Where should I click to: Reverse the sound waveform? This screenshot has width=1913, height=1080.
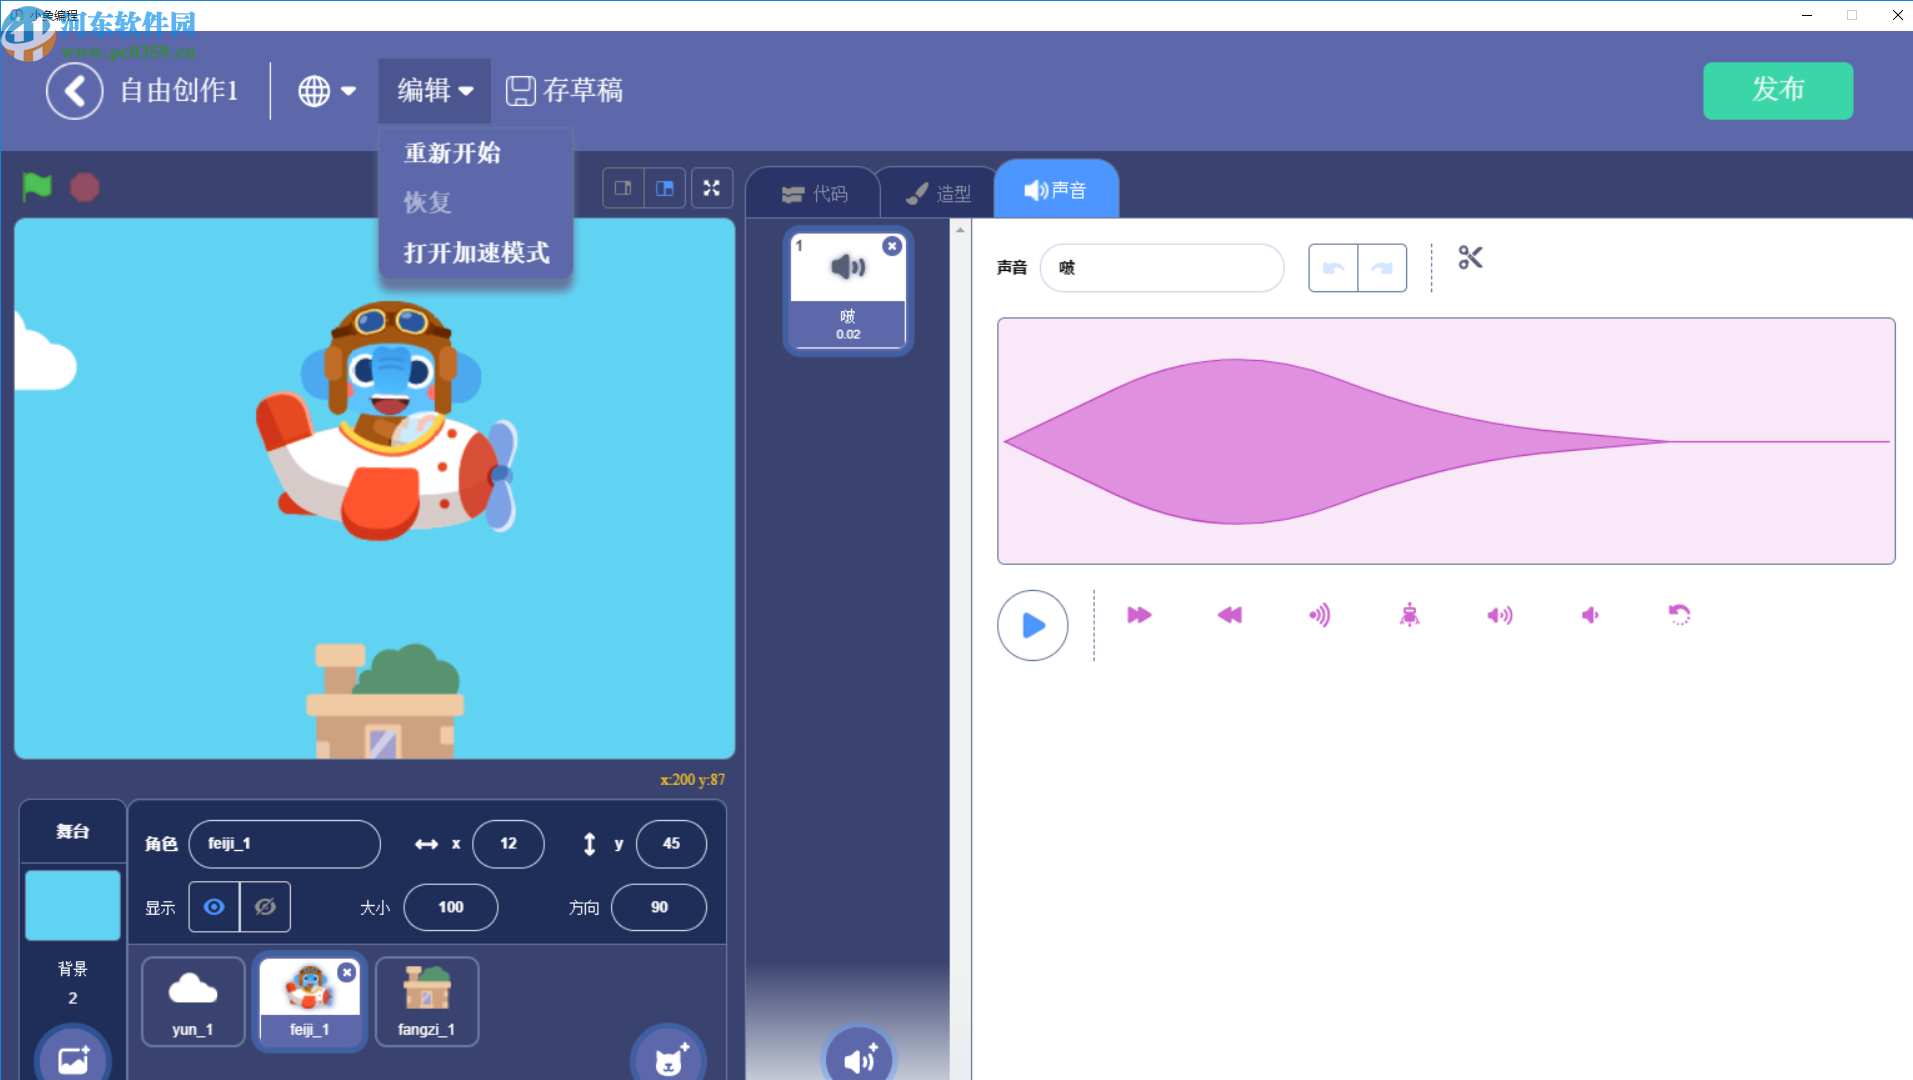point(1679,615)
